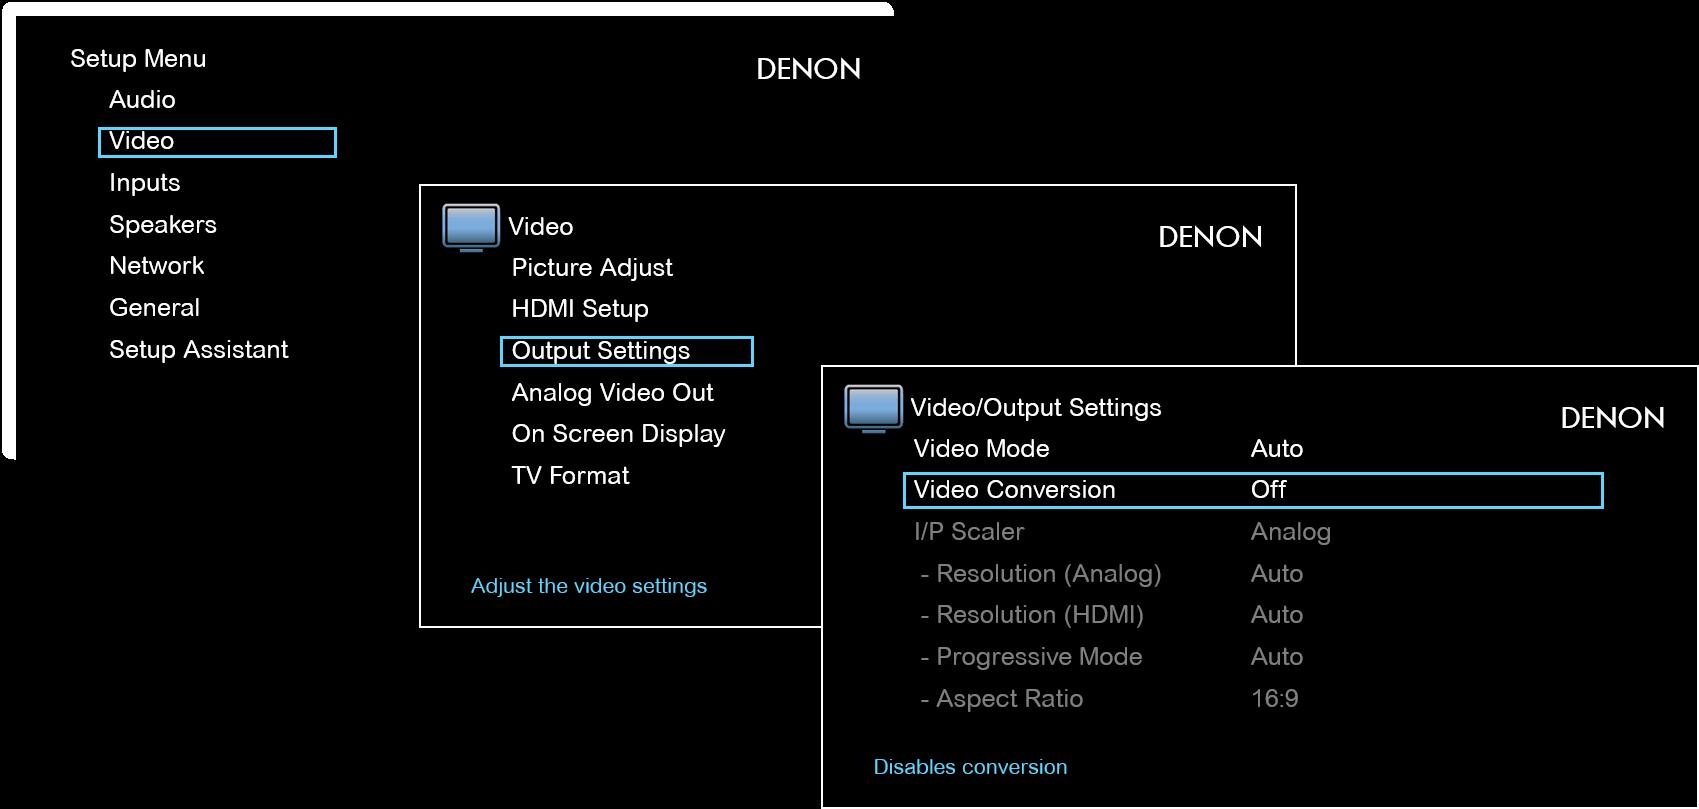This screenshot has height=809, width=1699.
Task: Click the monitor icon beside Video/Output Settings
Action: tap(873, 409)
